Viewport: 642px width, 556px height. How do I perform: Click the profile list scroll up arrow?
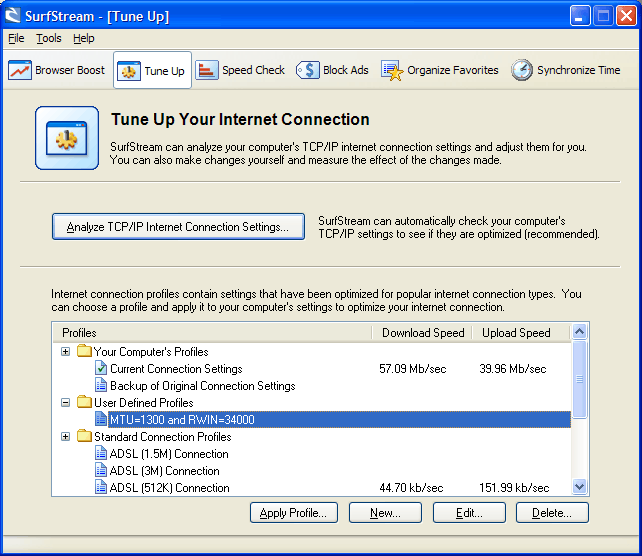click(x=579, y=331)
